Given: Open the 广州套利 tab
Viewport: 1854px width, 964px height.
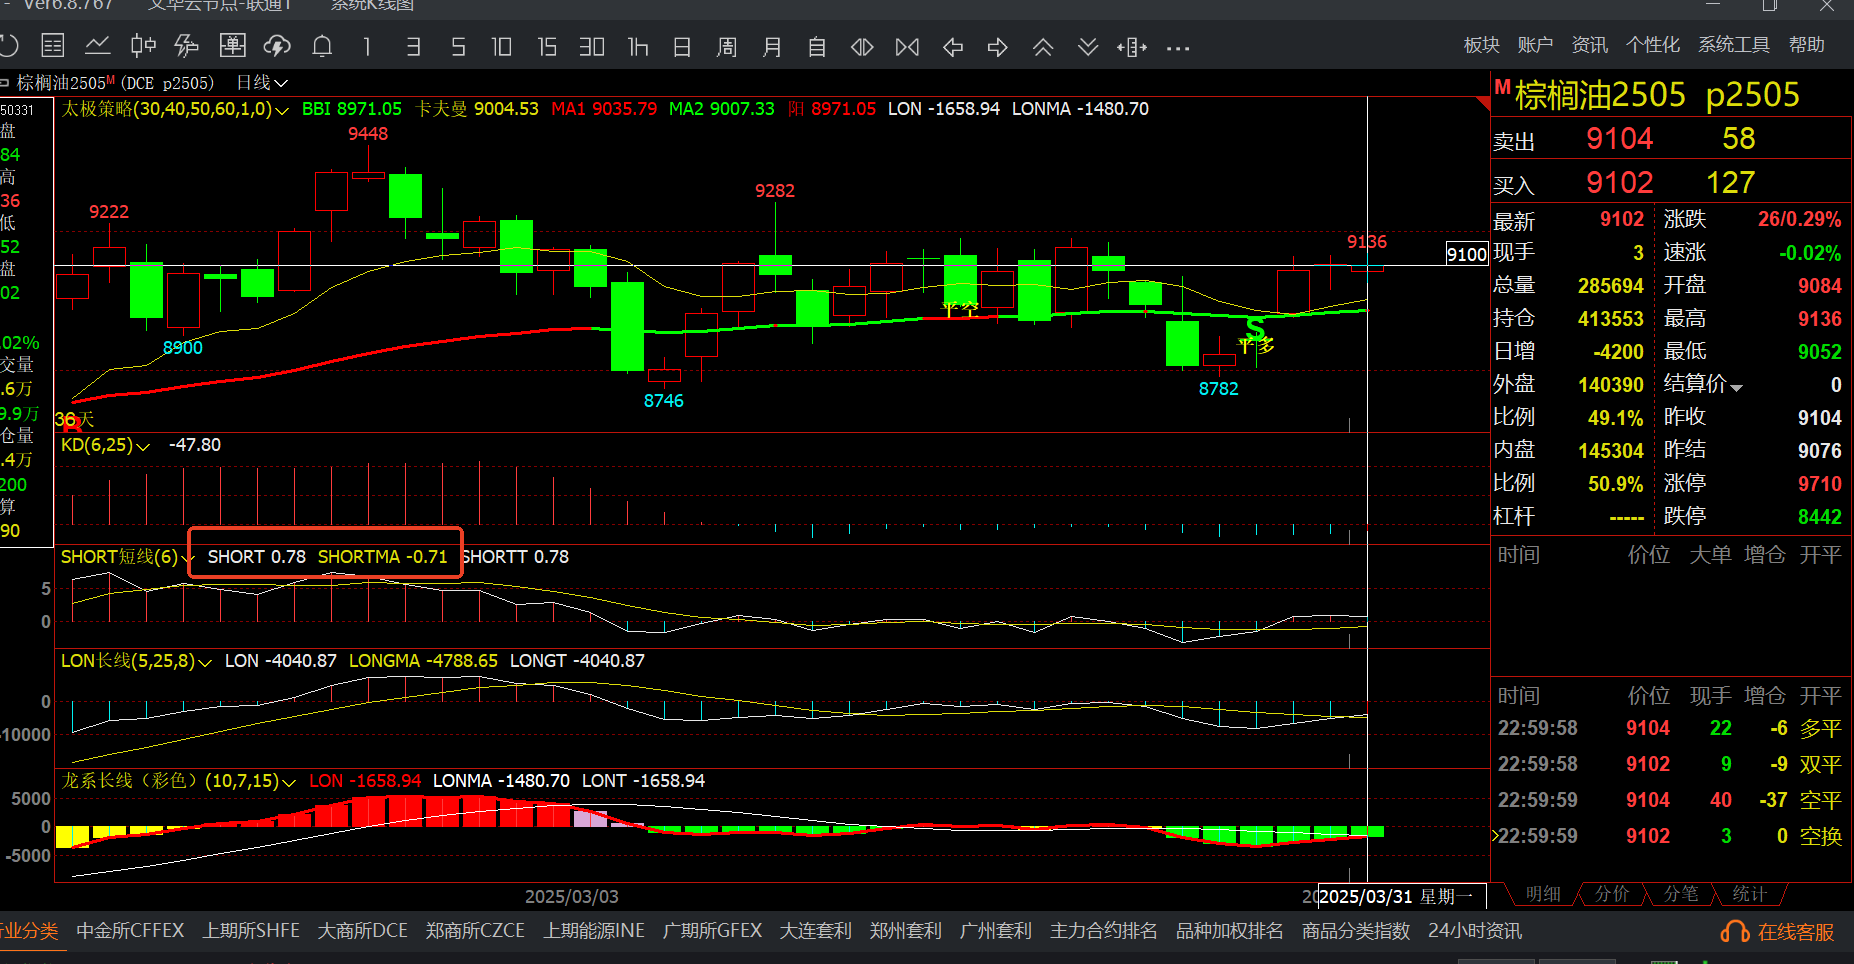Looking at the screenshot, I should pos(995,931).
